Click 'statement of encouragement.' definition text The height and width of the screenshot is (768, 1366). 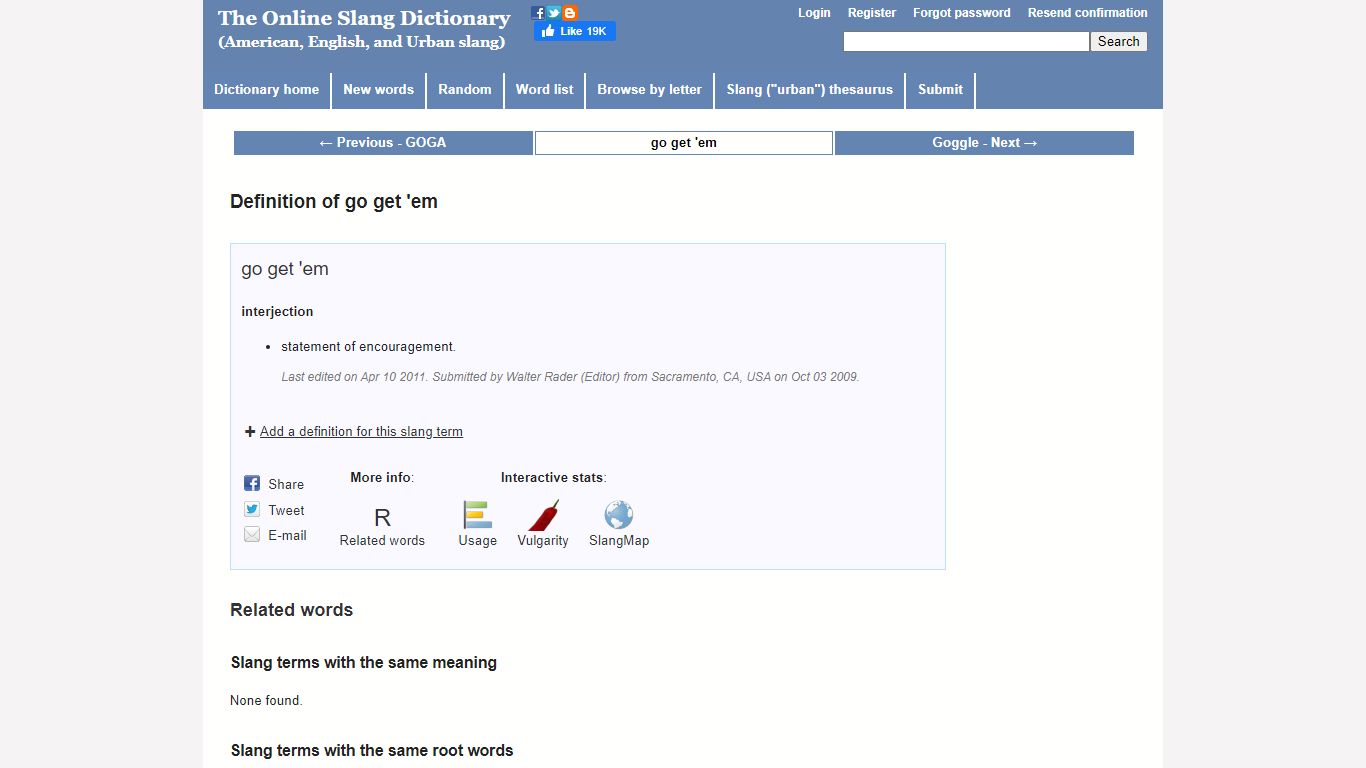368,347
